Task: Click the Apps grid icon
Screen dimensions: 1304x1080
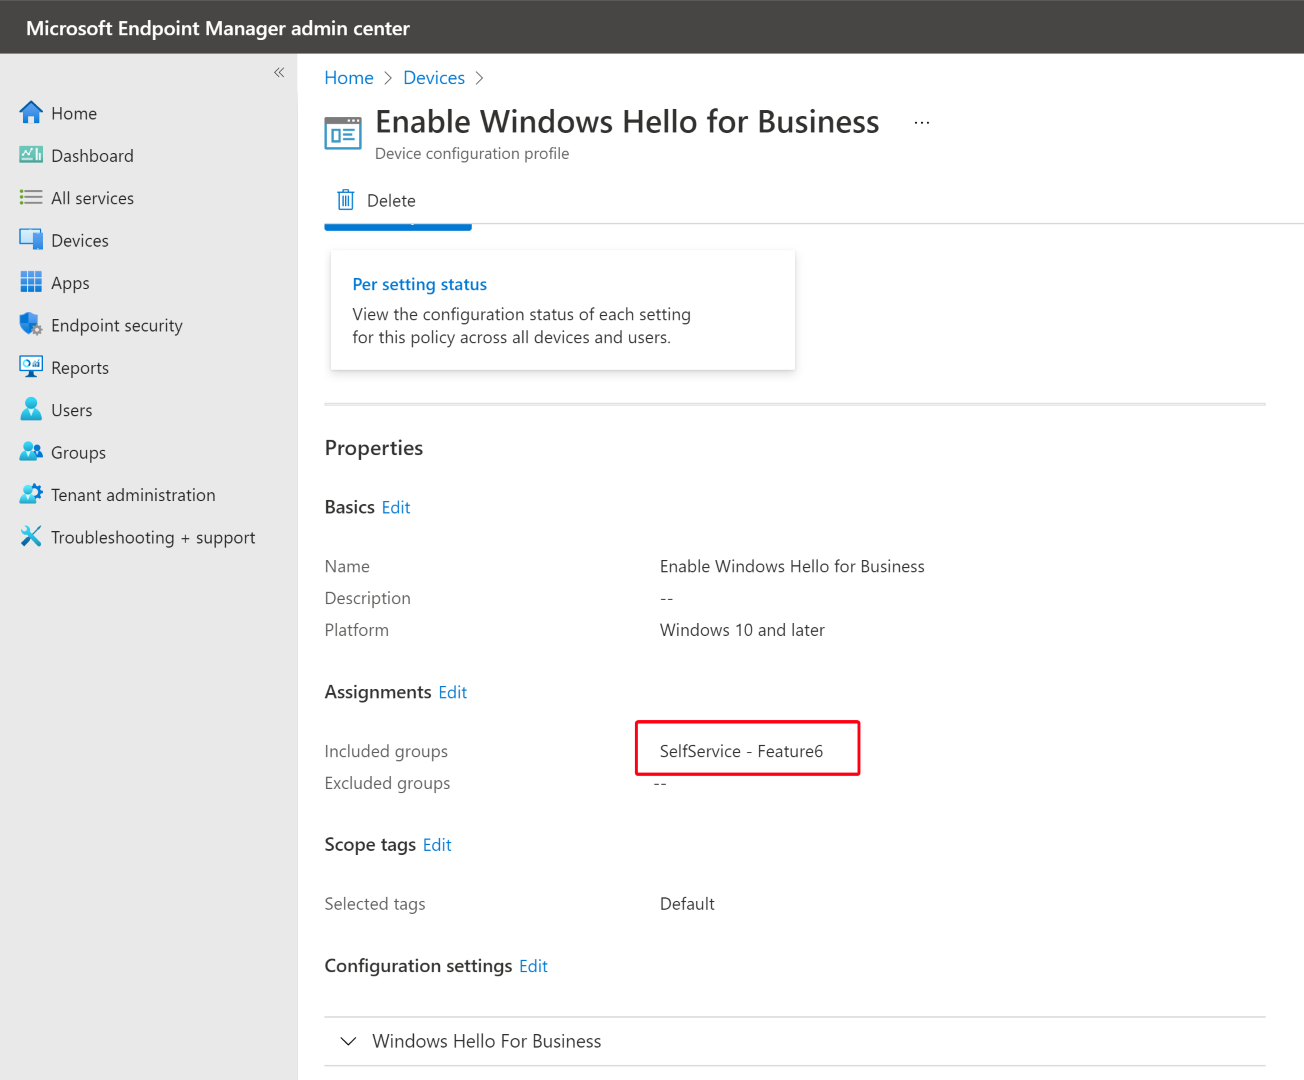Action: [x=31, y=282]
